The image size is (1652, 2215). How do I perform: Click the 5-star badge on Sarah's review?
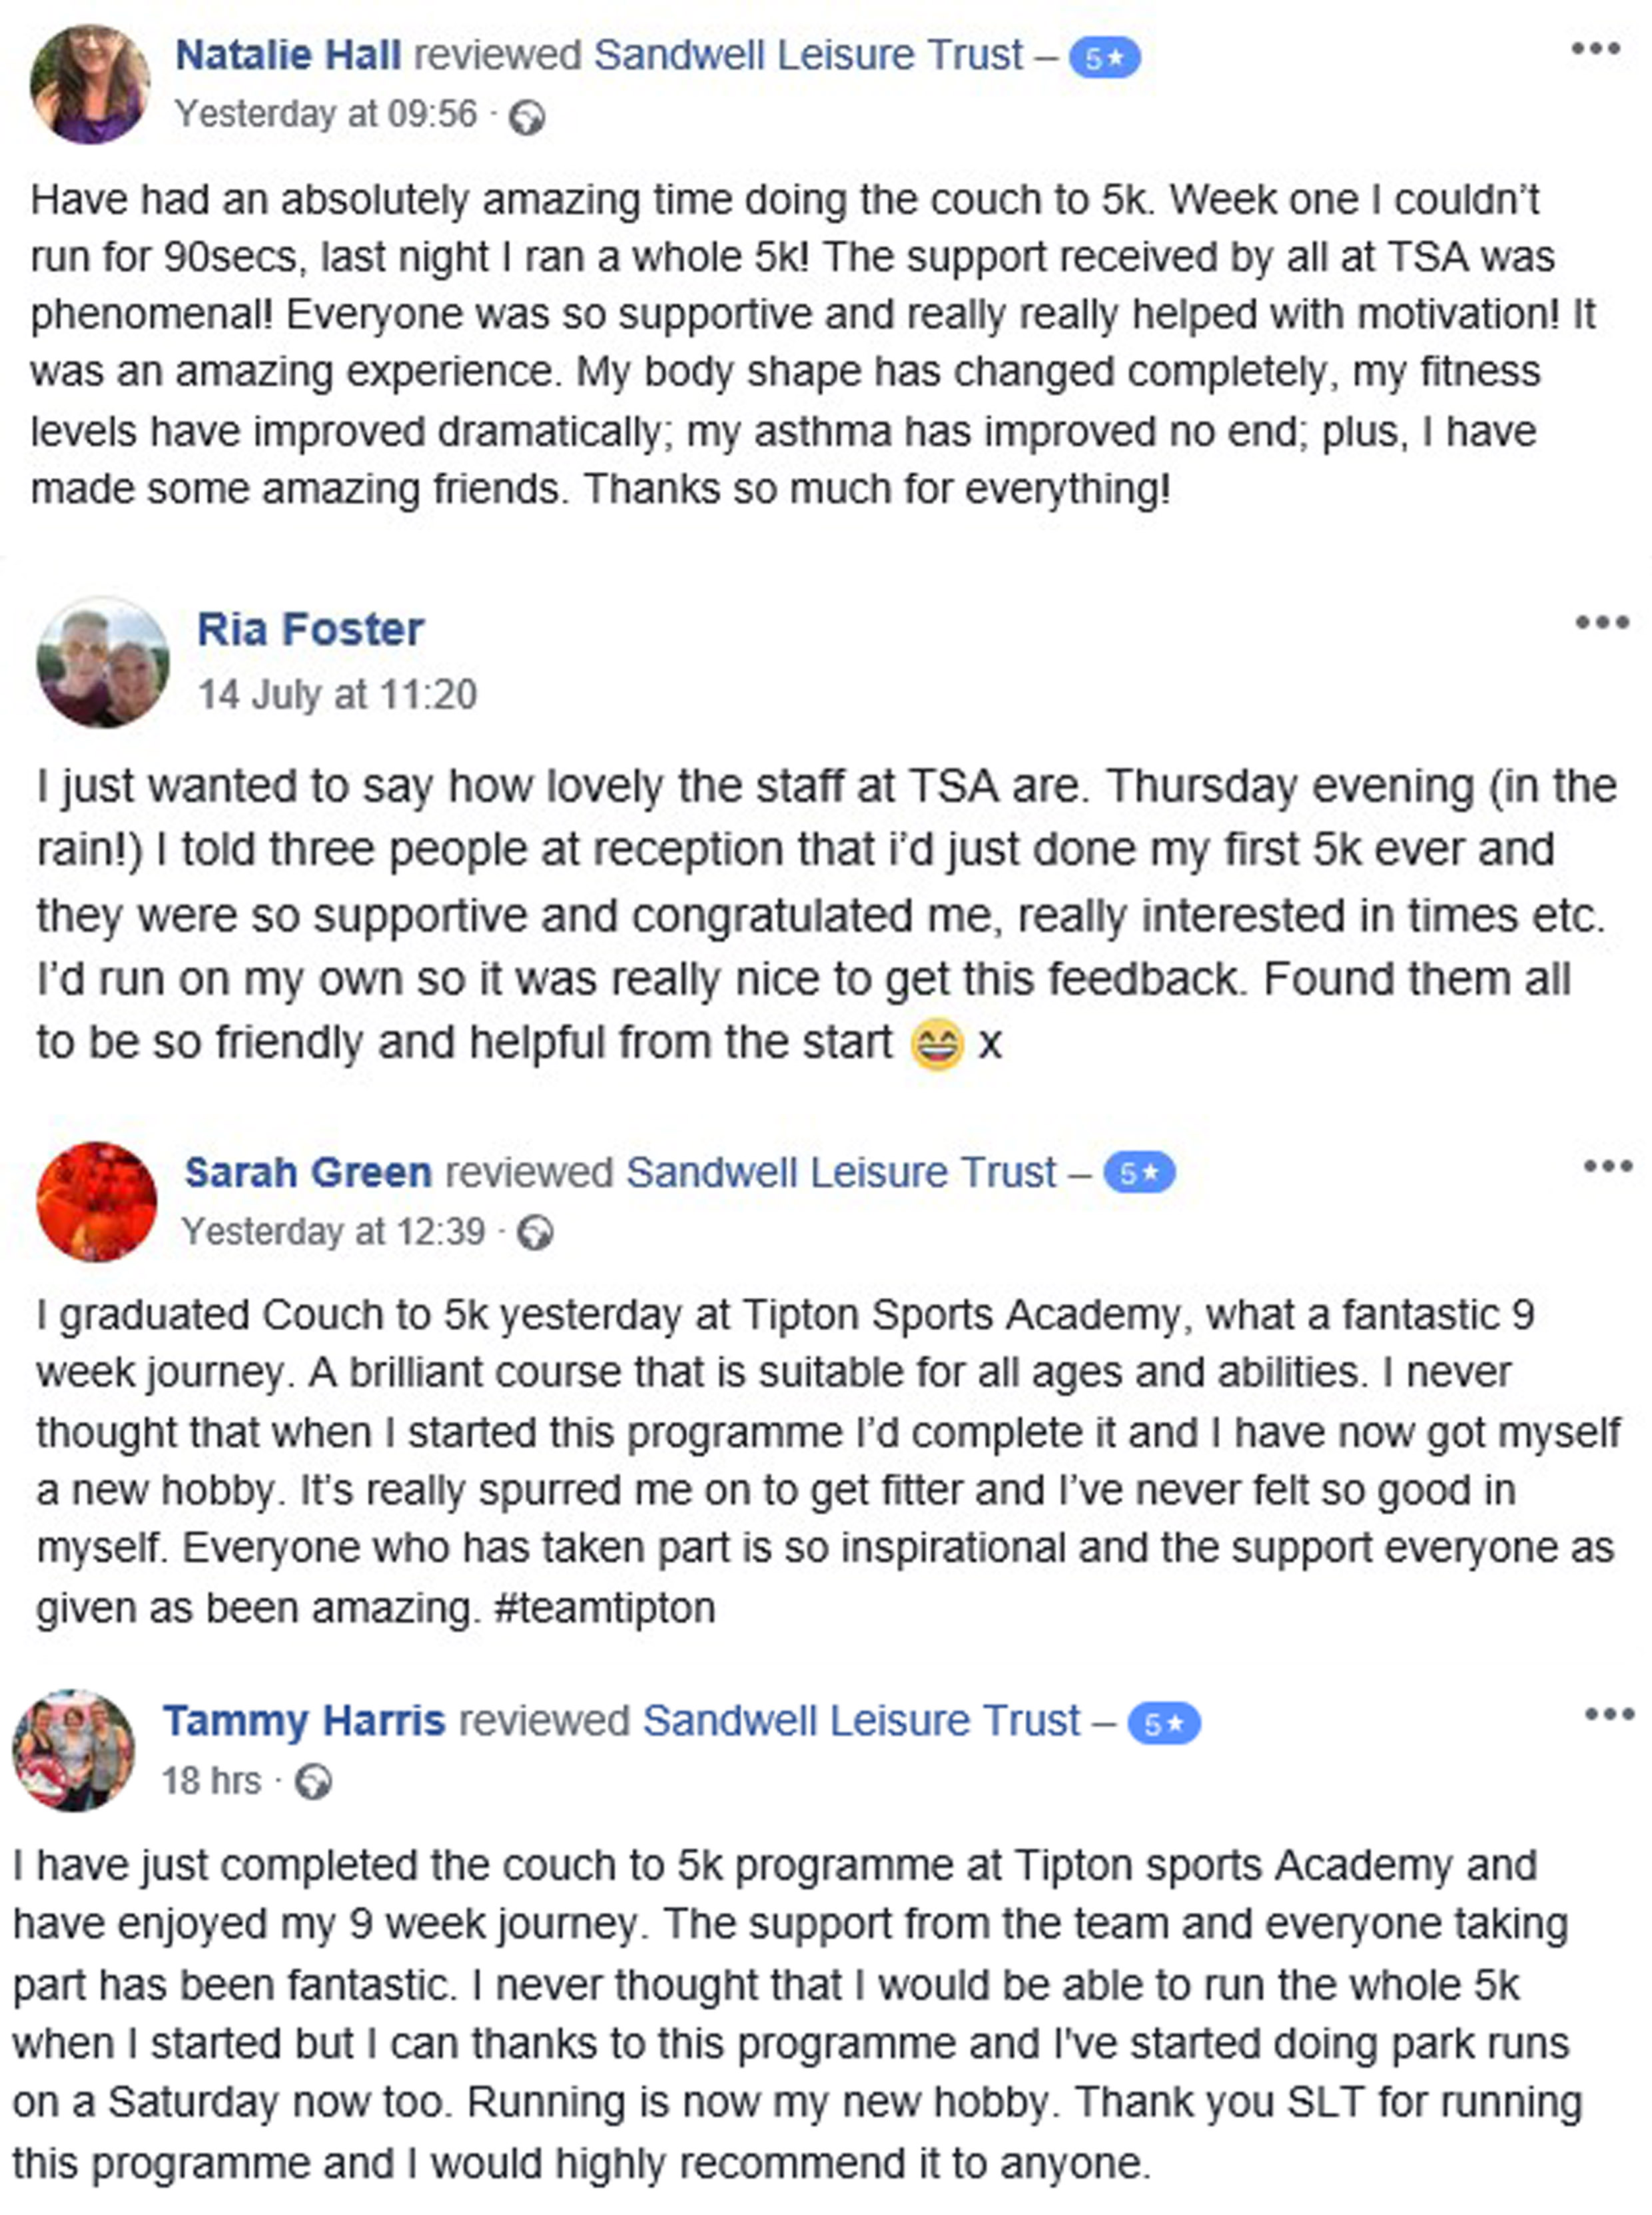1139,1174
